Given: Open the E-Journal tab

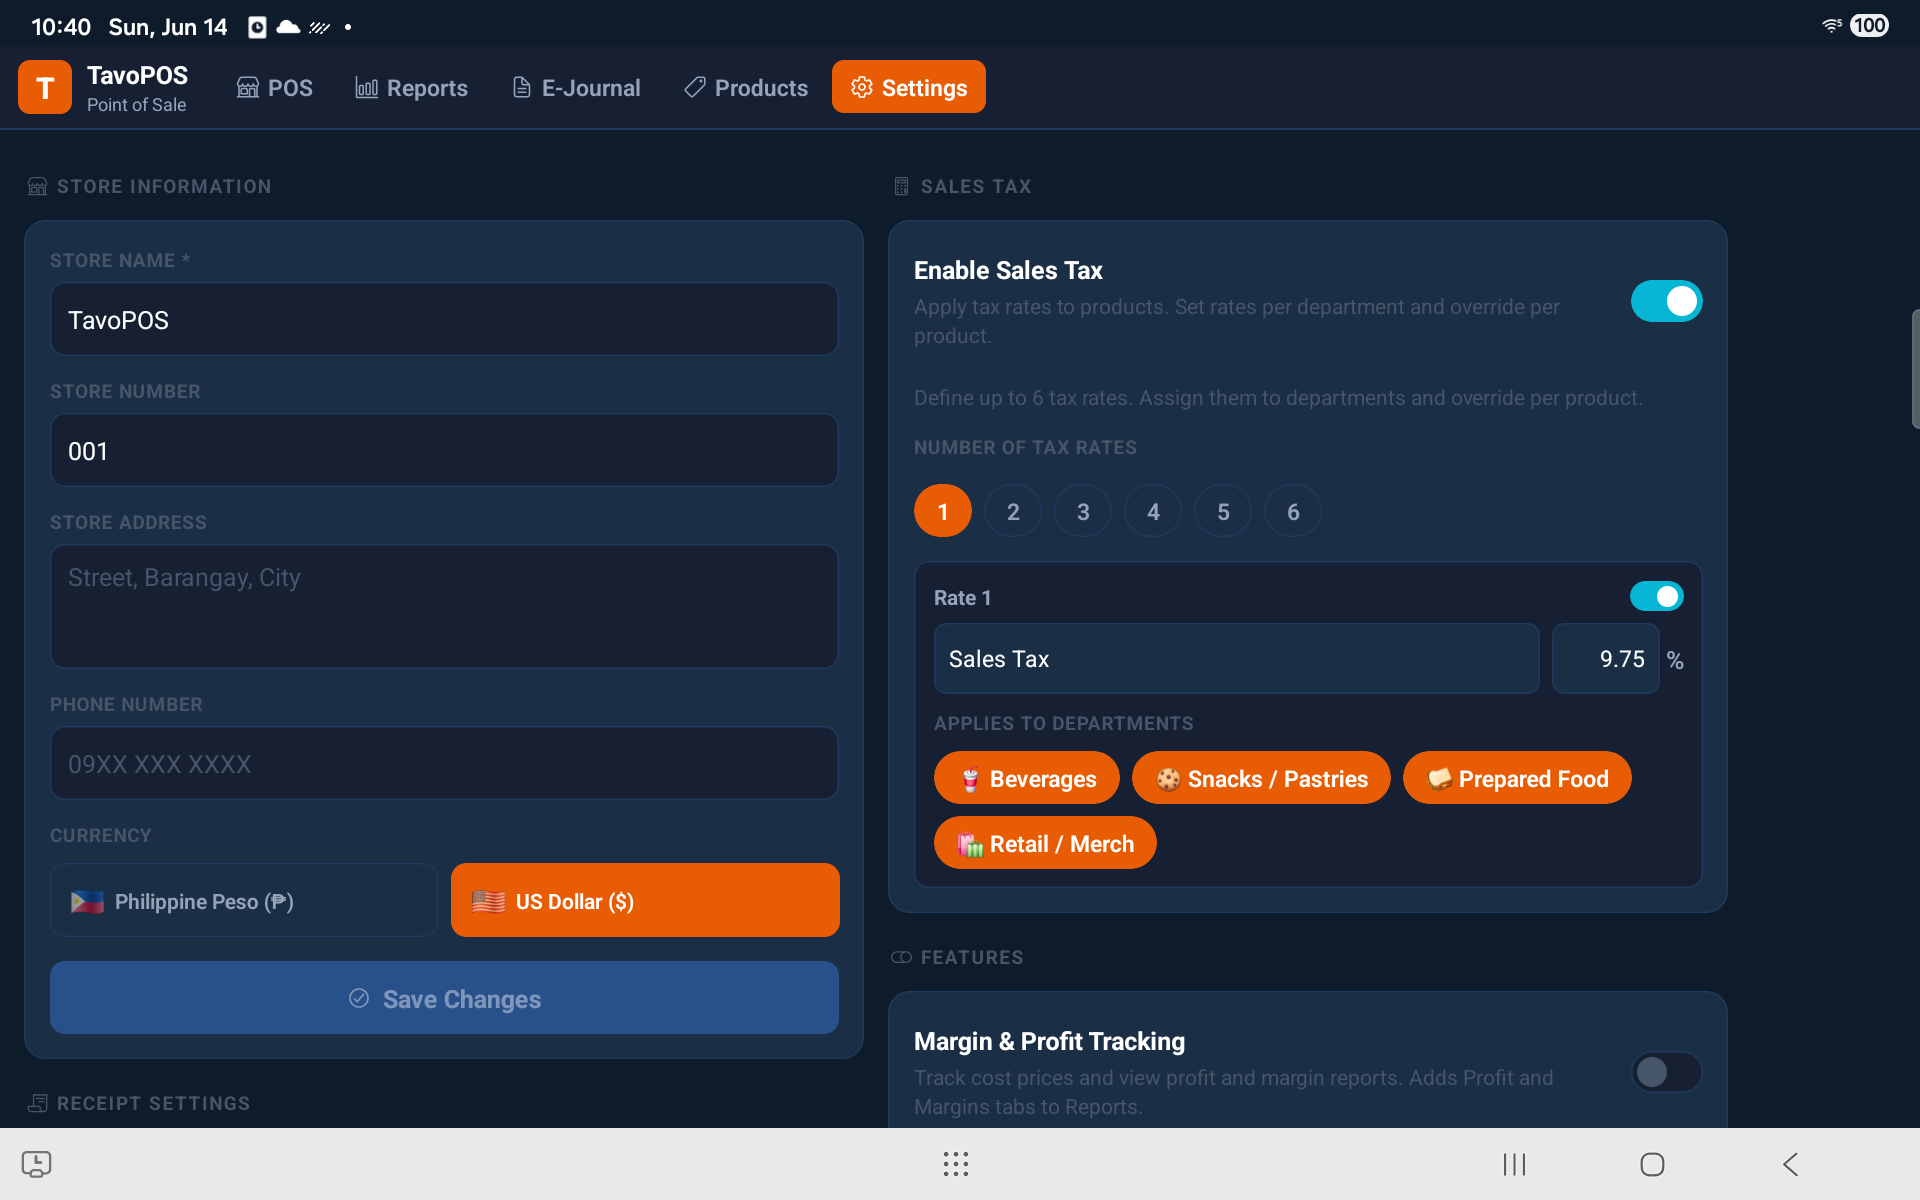Looking at the screenshot, I should click(576, 88).
